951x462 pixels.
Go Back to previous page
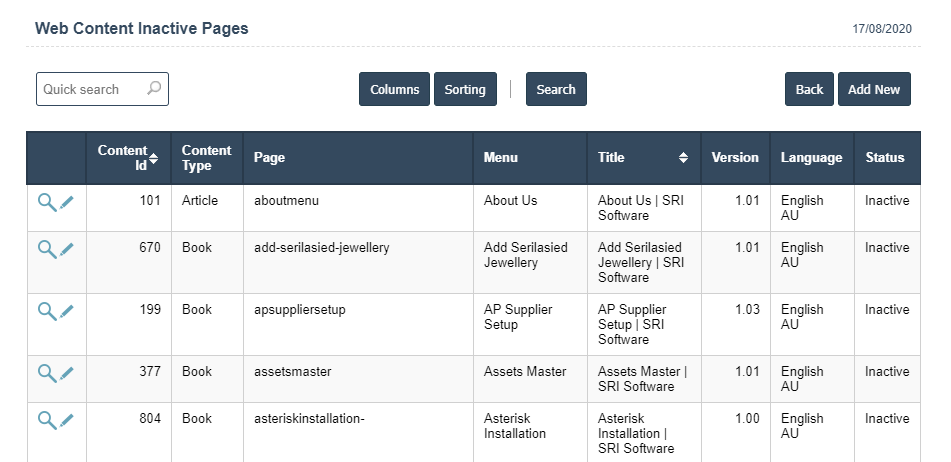click(x=809, y=89)
